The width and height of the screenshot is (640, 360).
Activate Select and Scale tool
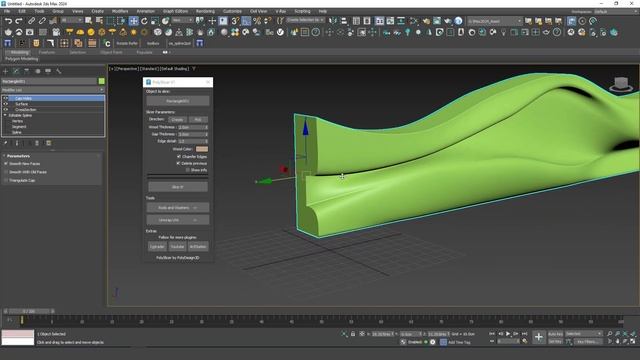coord(155,21)
